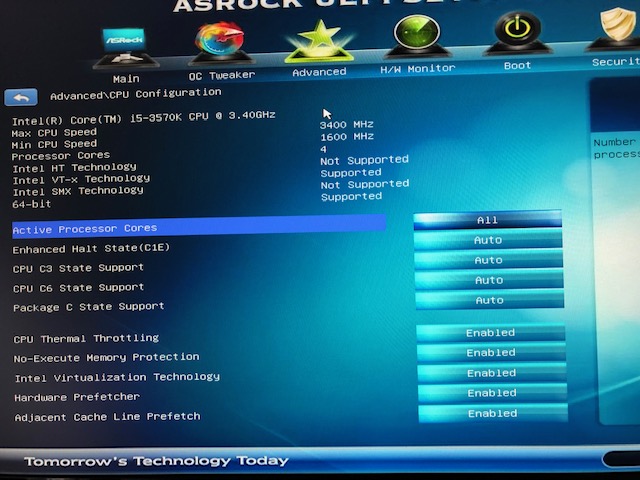
Task: Click the Boot power icon
Action: 518,33
